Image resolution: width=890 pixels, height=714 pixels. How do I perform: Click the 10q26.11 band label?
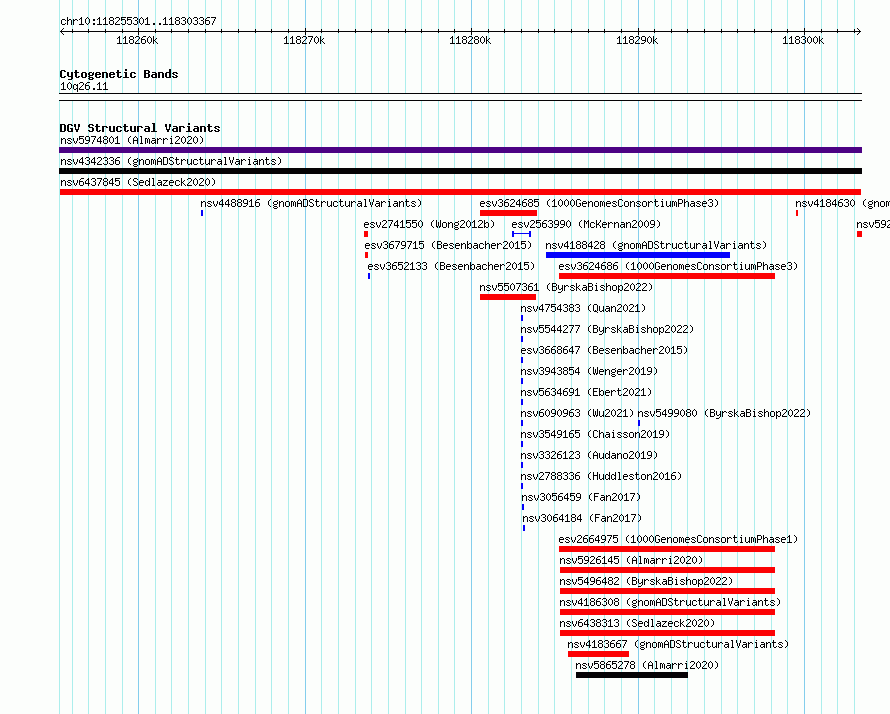[x=84, y=86]
